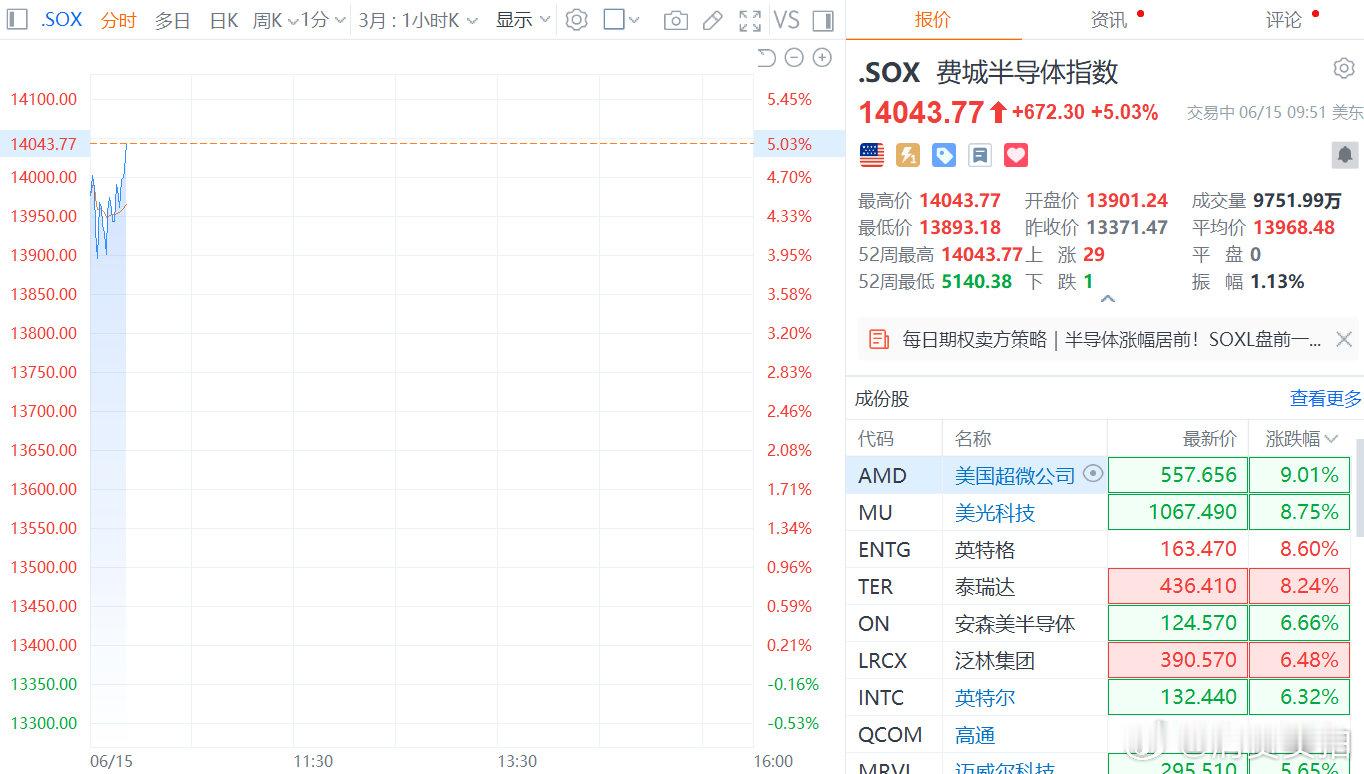1364x774 pixels.
Task: Click the eye icon beside AMD
Action: point(1093,474)
